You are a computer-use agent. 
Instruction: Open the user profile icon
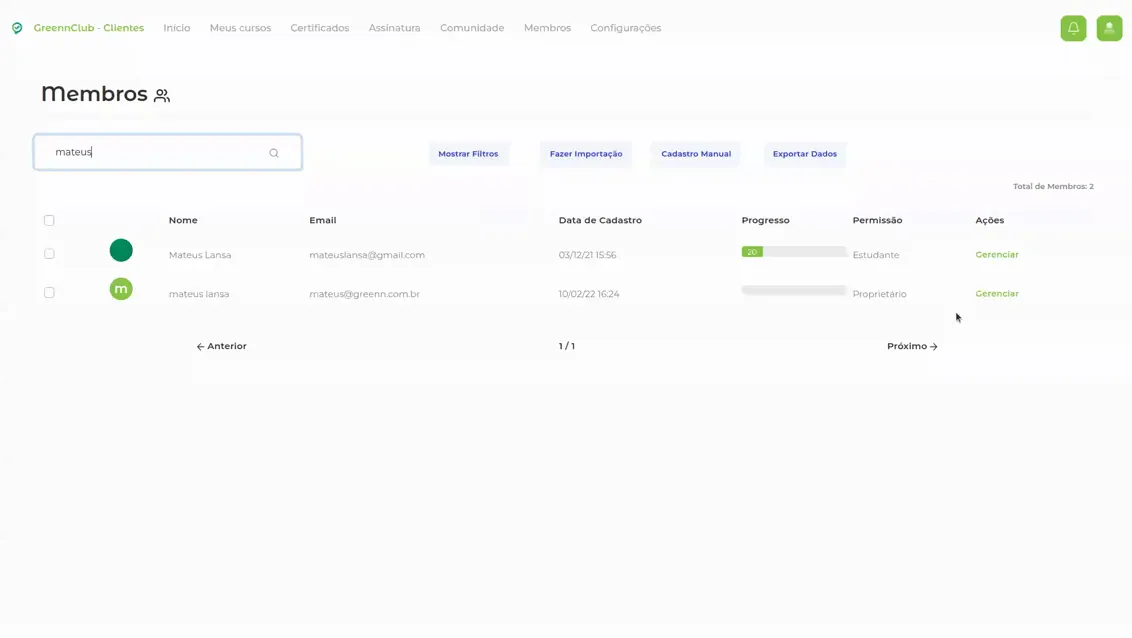(x=1110, y=28)
